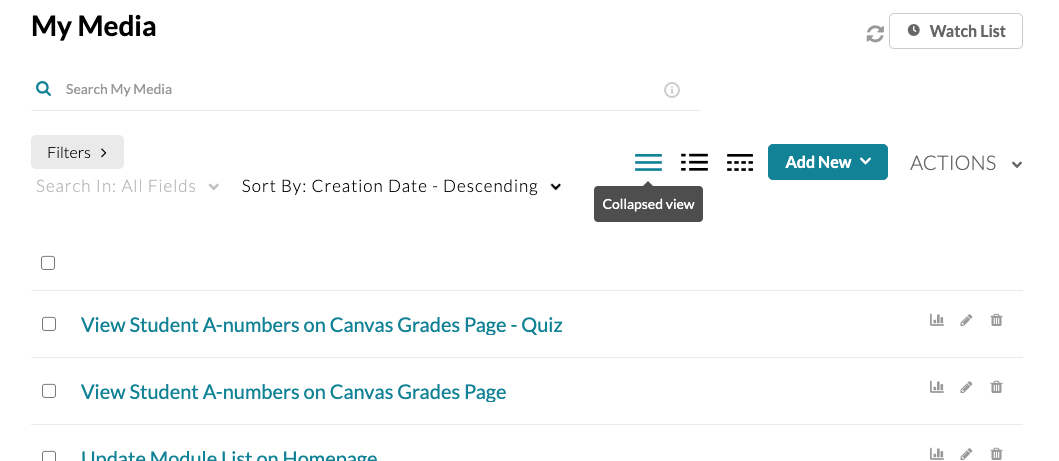This screenshot has width=1059, height=461.
Task: Switch to table view layout
Action: 740,162
